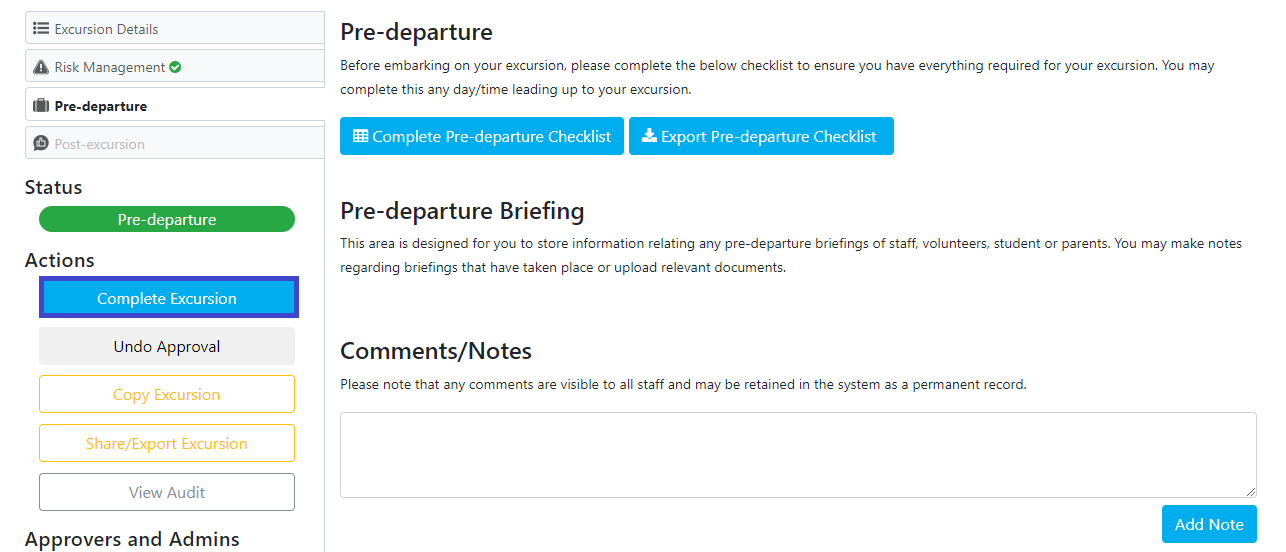
Task: Click the speech bubble icon for Post-excursion
Action: pos(41,144)
